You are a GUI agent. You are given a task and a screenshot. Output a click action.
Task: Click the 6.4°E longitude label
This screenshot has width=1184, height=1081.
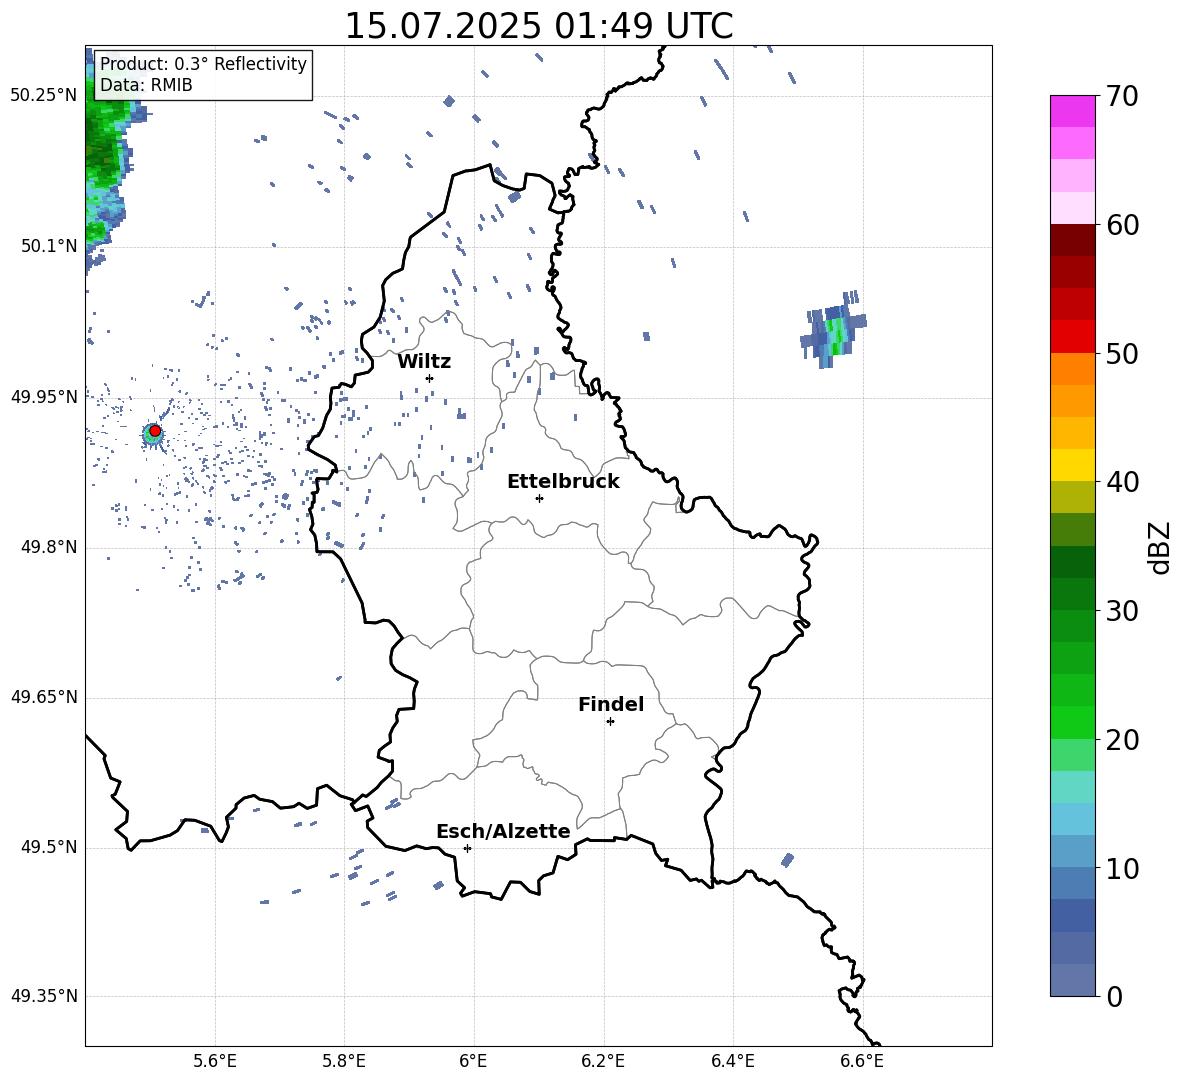(732, 1061)
